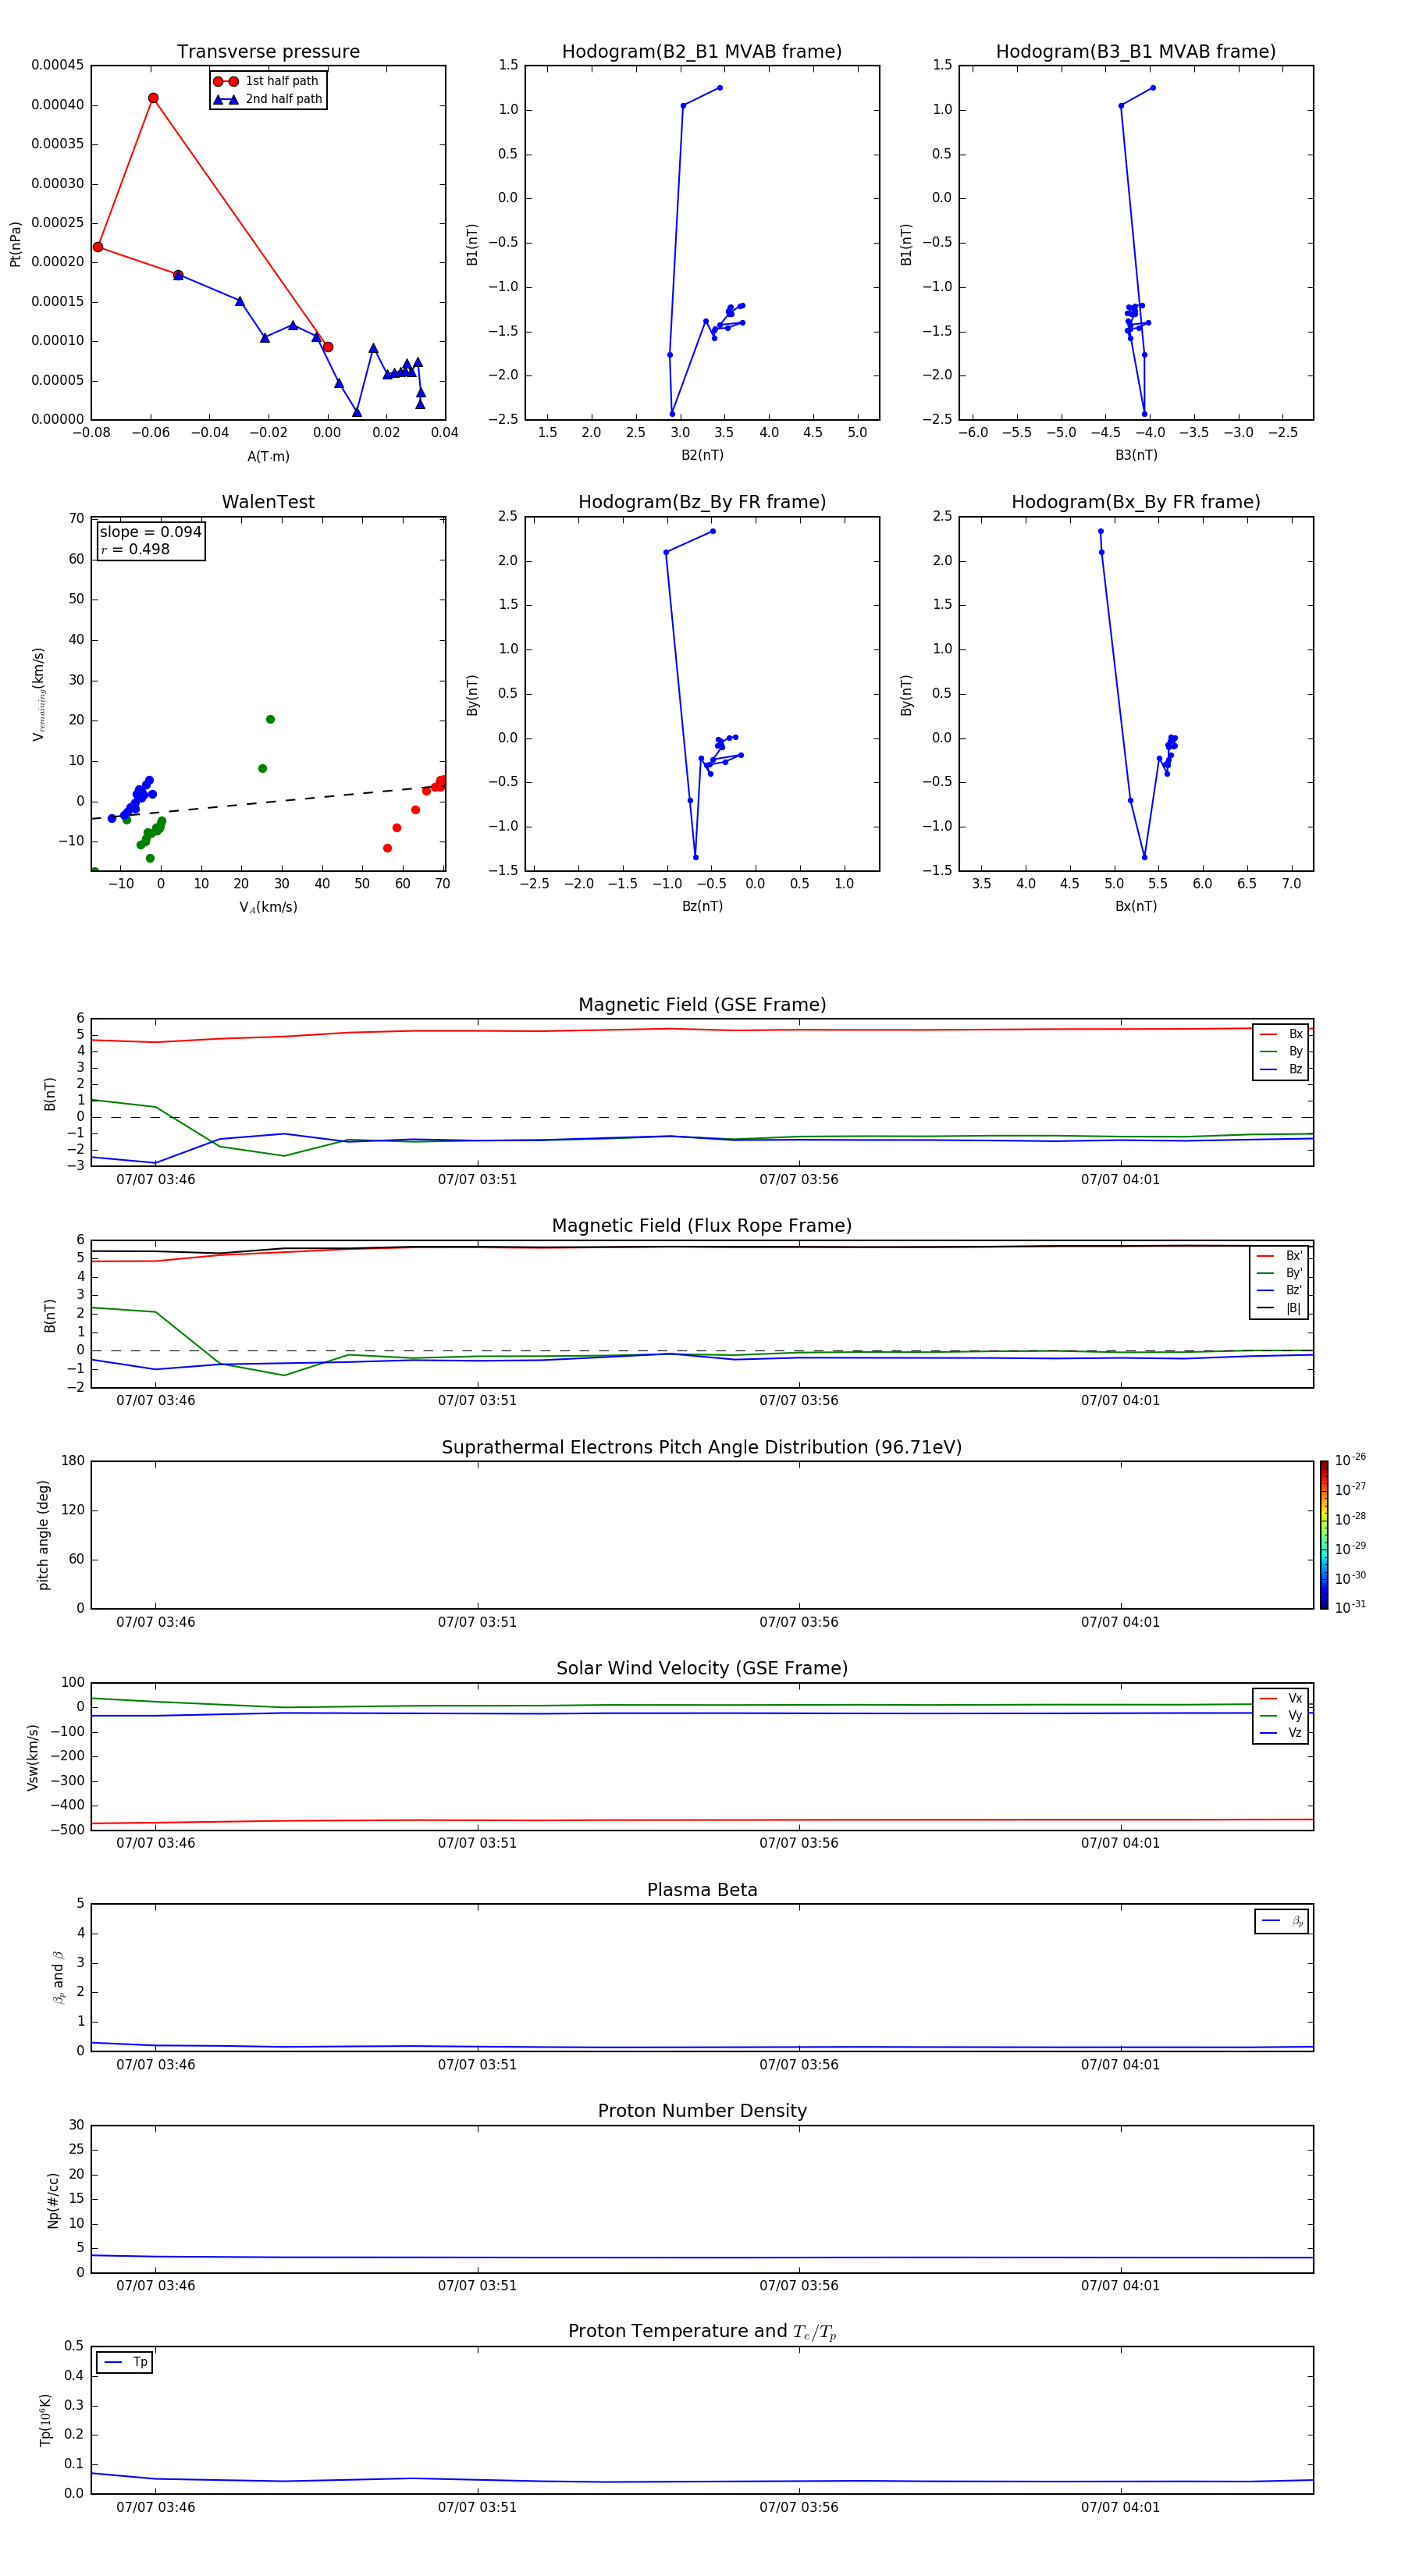Click the 'Bx(nT)' x-axis label
The width and height of the screenshot is (1405, 2576).
click(1136, 906)
